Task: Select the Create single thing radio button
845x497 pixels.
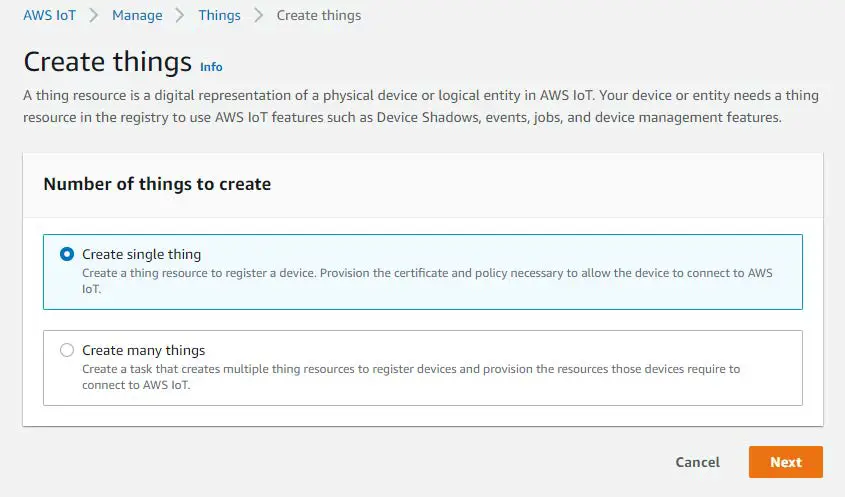Action: pyautogui.click(x=67, y=254)
